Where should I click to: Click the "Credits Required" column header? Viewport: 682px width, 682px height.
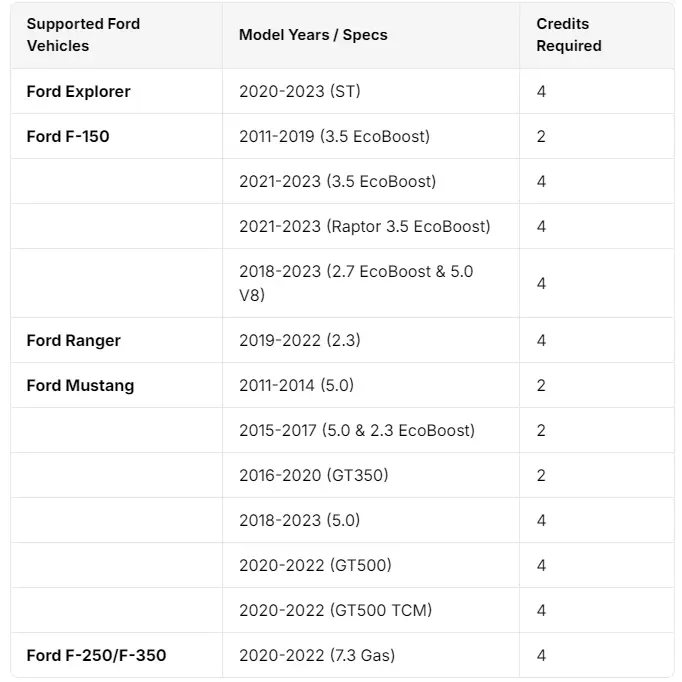pos(569,35)
